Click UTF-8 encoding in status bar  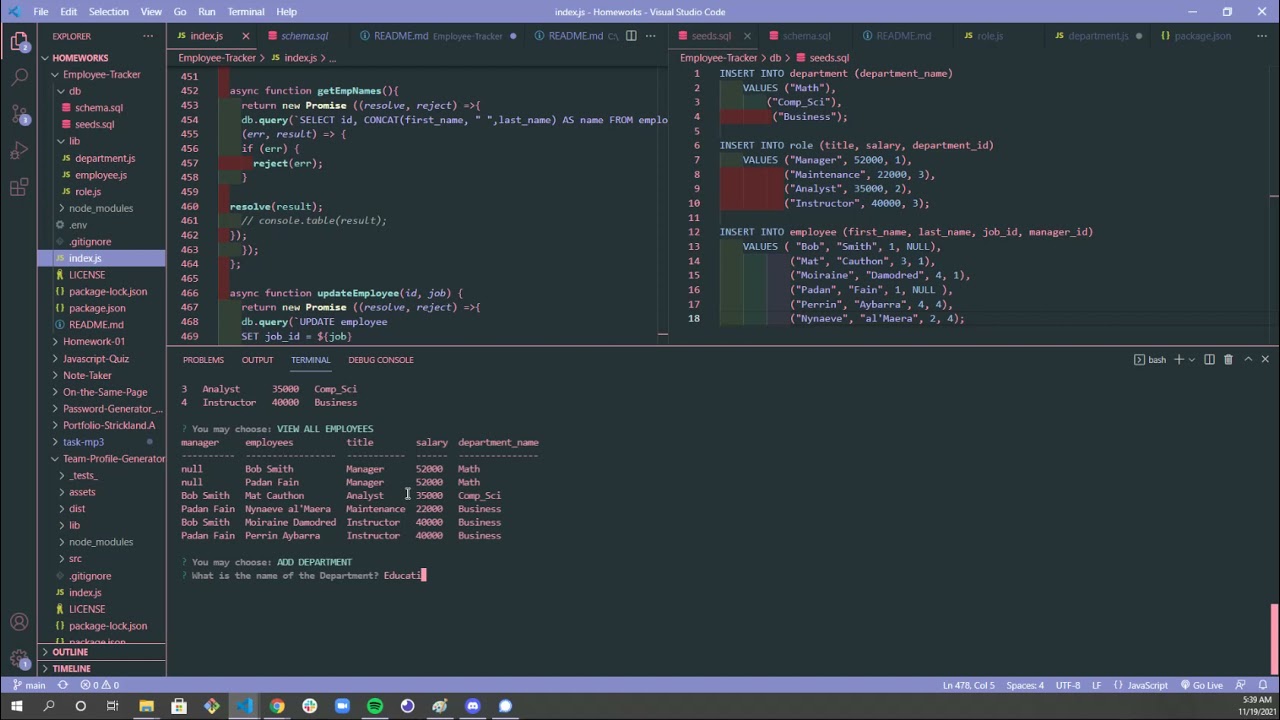tap(1067, 685)
